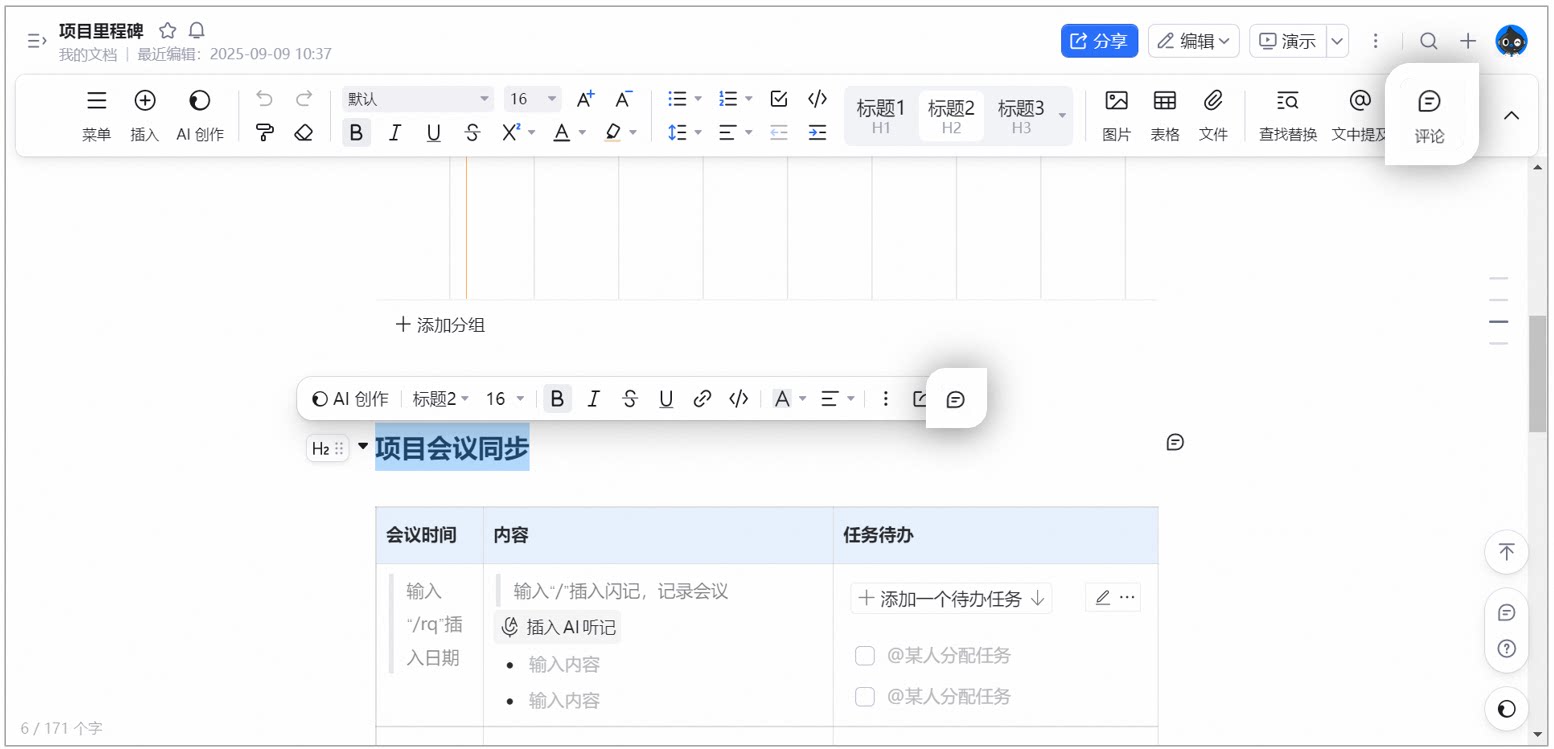Image resolution: width=1554 pixels, height=749 pixels.
Task: Open the highlight color picker icon
Action: point(613,132)
